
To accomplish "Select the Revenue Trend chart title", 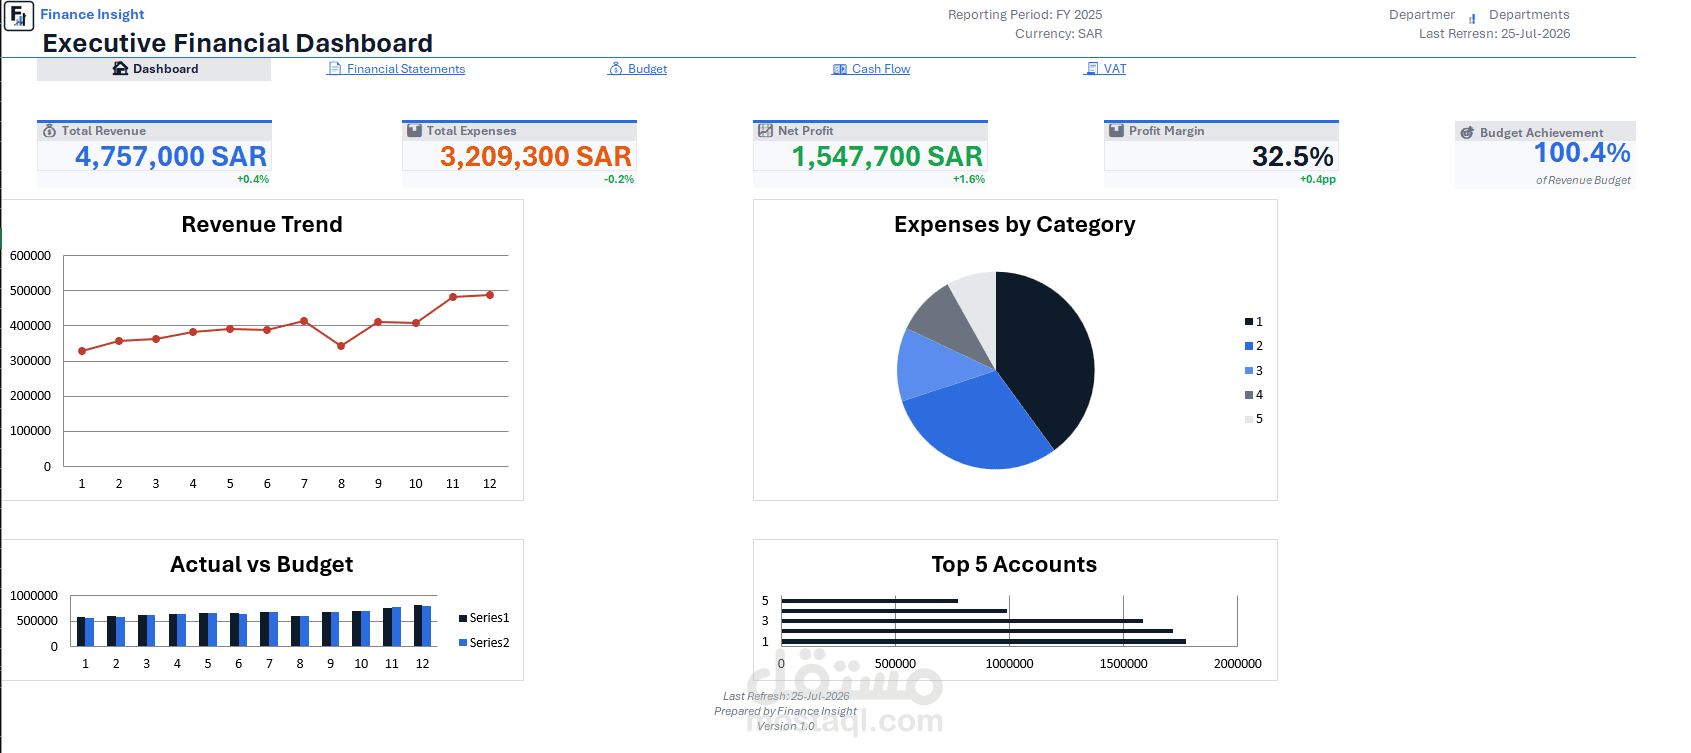I will pyautogui.click(x=262, y=225).
